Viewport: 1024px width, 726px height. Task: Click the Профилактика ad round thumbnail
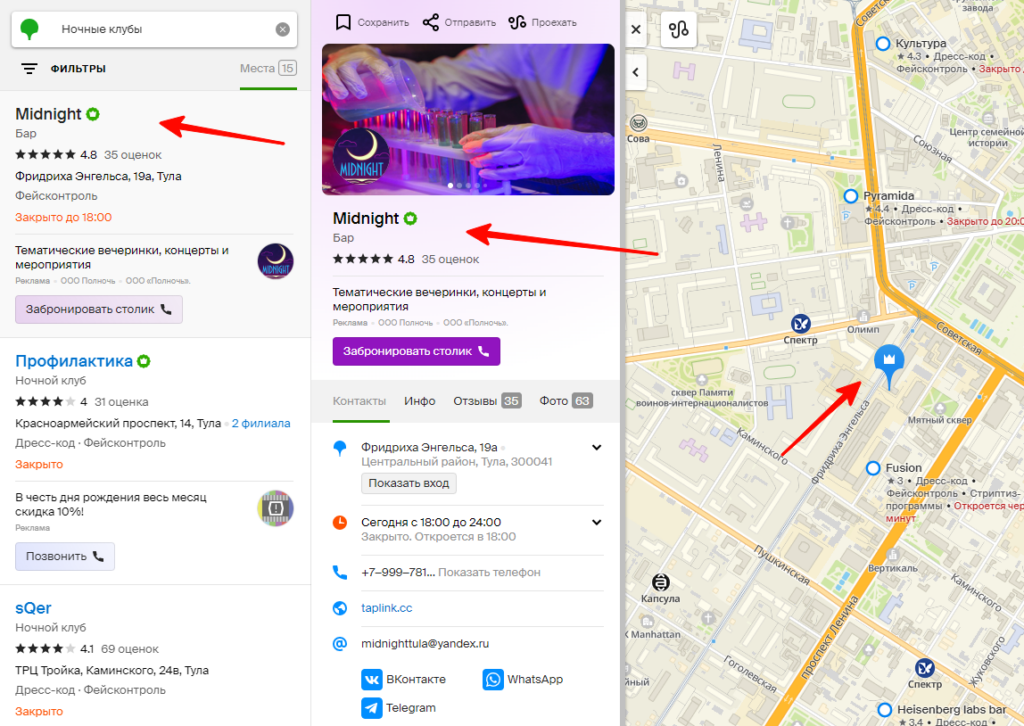pos(275,508)
